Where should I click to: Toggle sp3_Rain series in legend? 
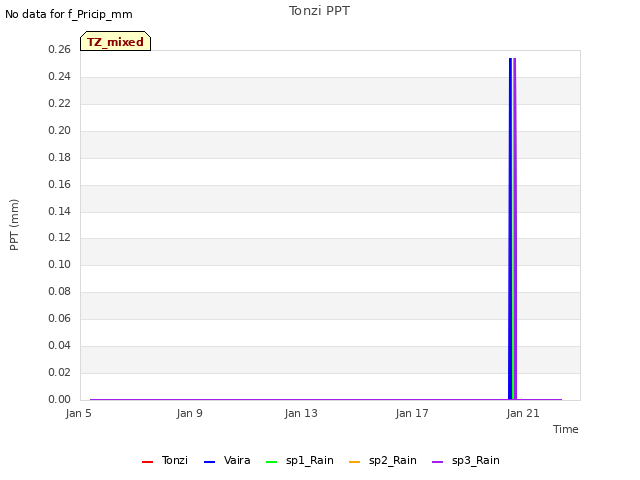466,460
